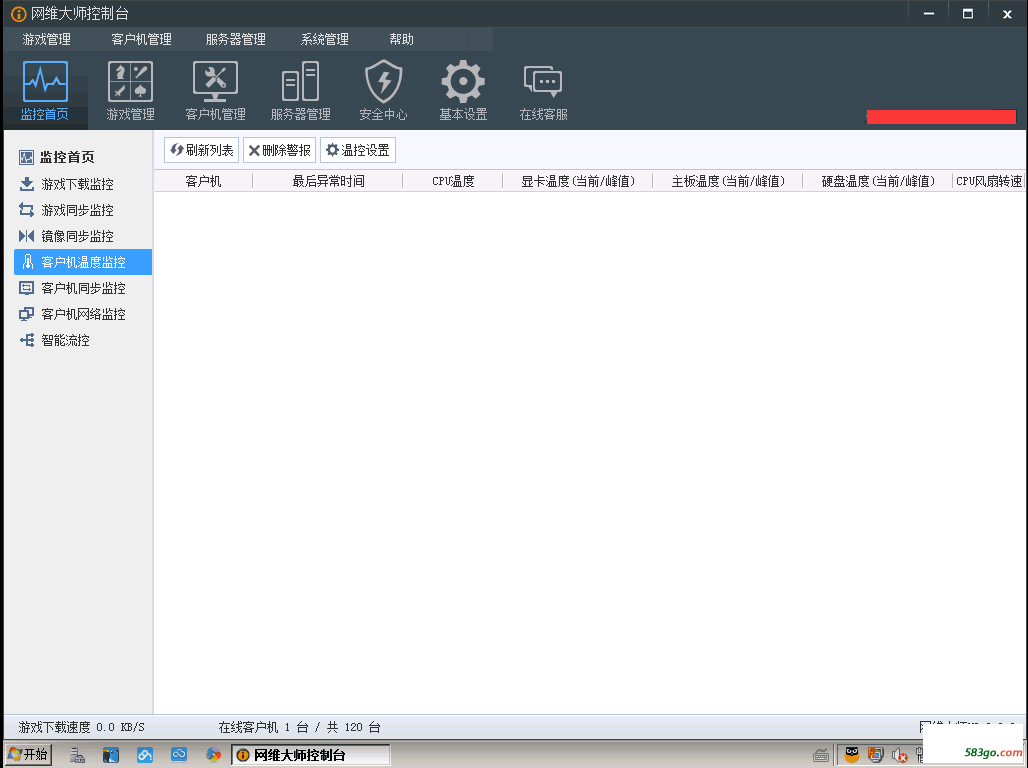1028x768 pixels.
Task: Open the 监控首页 toolbar icon
Action: (x=45, y=91)
